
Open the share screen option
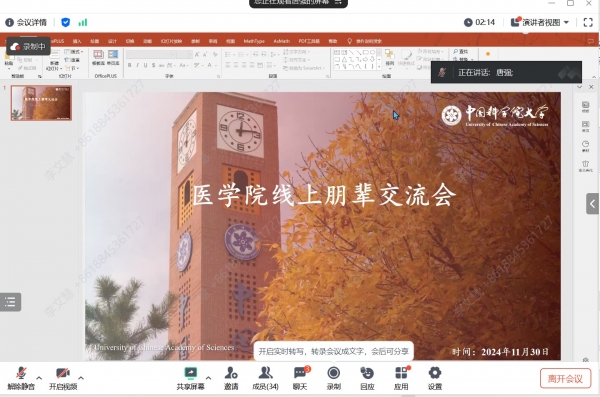tap(190, 378)
